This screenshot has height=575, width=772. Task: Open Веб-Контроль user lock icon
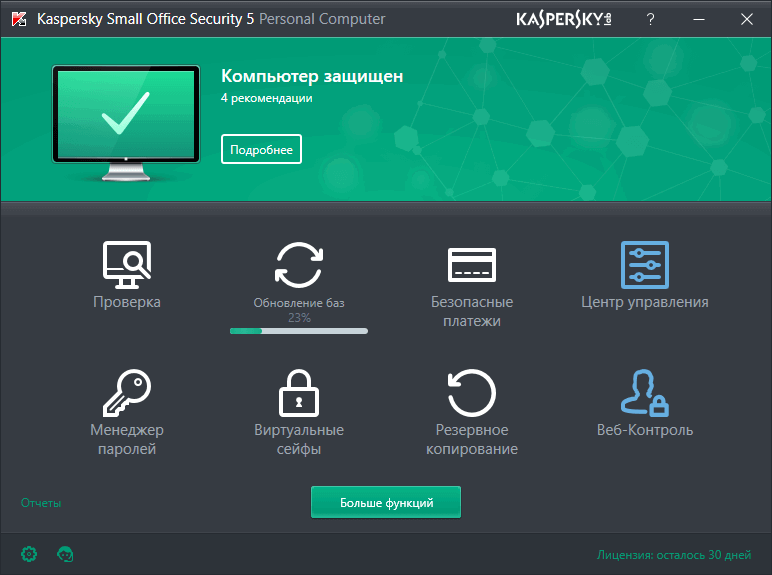[644, 392]
